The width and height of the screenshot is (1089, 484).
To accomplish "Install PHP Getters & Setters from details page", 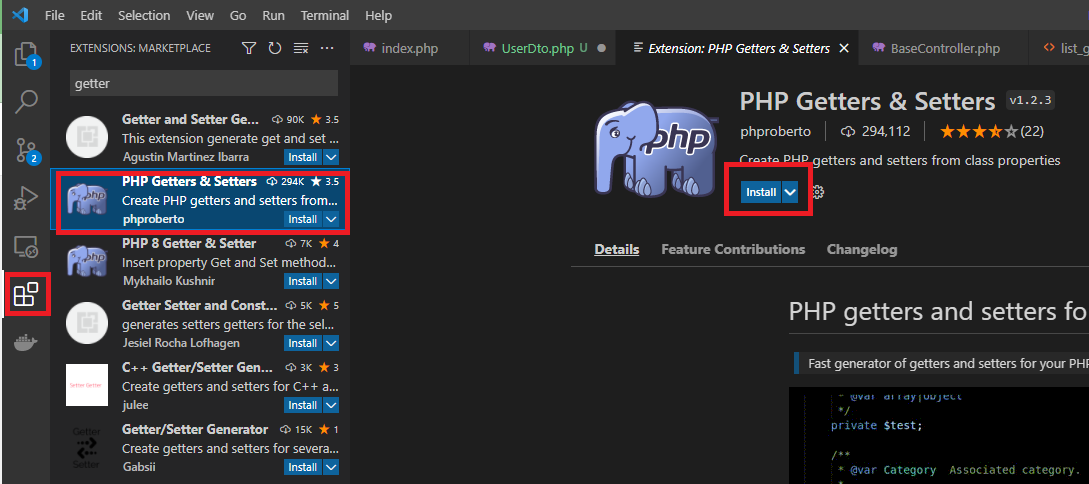I will (761, 192).
